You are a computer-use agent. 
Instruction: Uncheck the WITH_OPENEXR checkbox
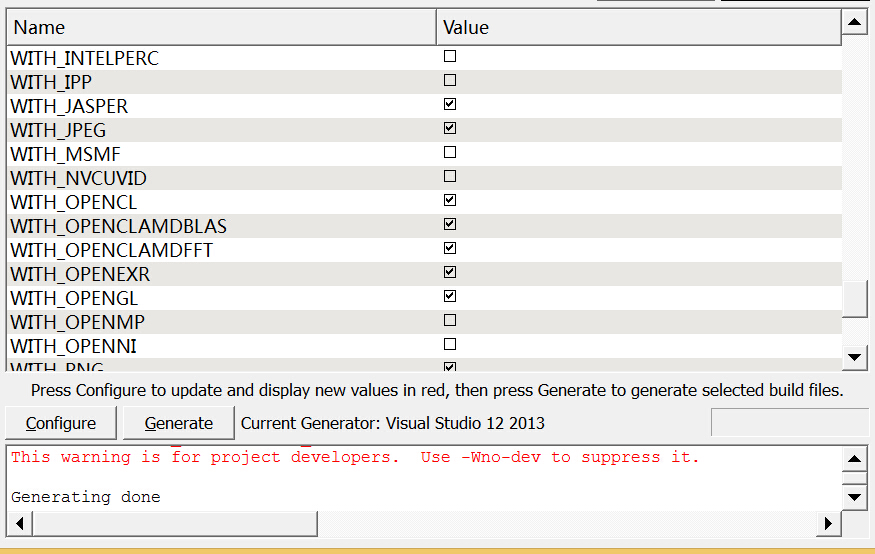(450, 272)
